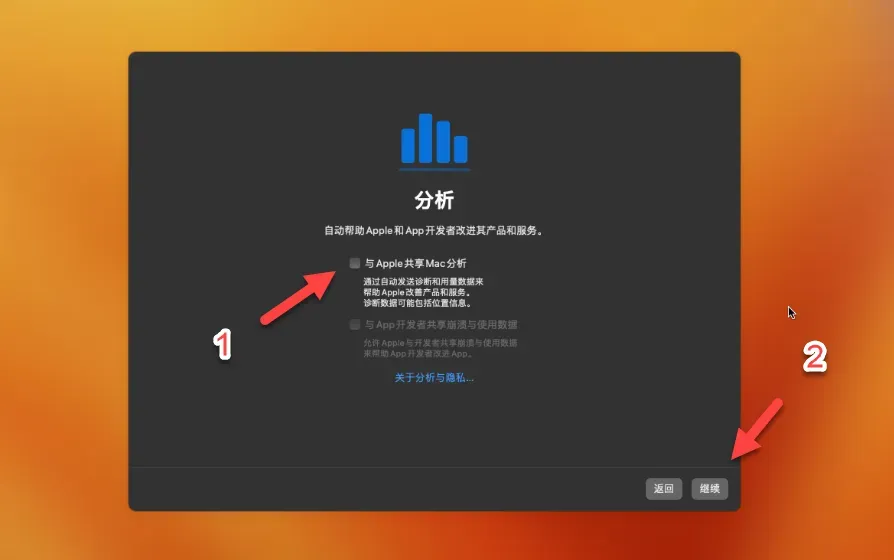Click the 与 App 开发者共享崩溃与使用数据 label
The image size is (894, 560).
click(x=441, y=324)
